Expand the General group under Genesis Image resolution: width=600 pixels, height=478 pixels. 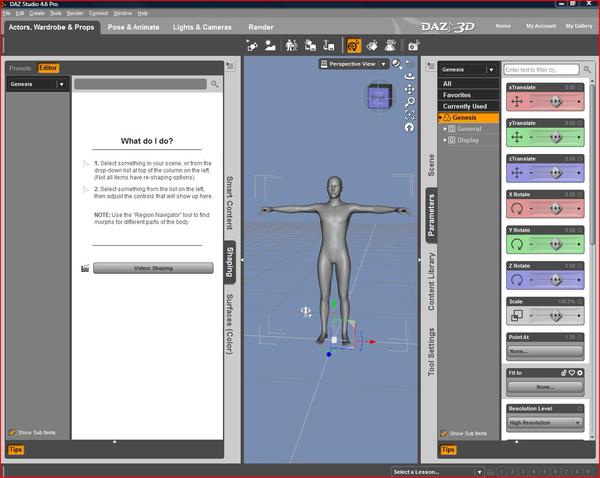point(445,129)
